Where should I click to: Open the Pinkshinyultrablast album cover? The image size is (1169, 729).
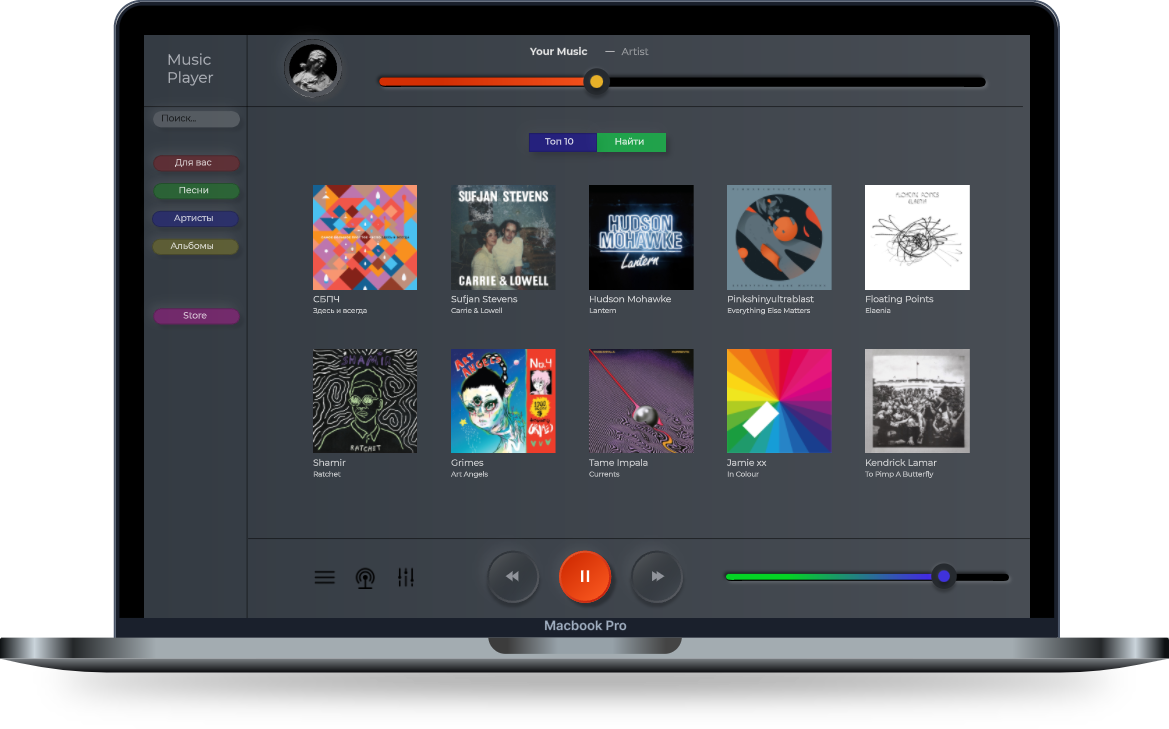point(779,237)
